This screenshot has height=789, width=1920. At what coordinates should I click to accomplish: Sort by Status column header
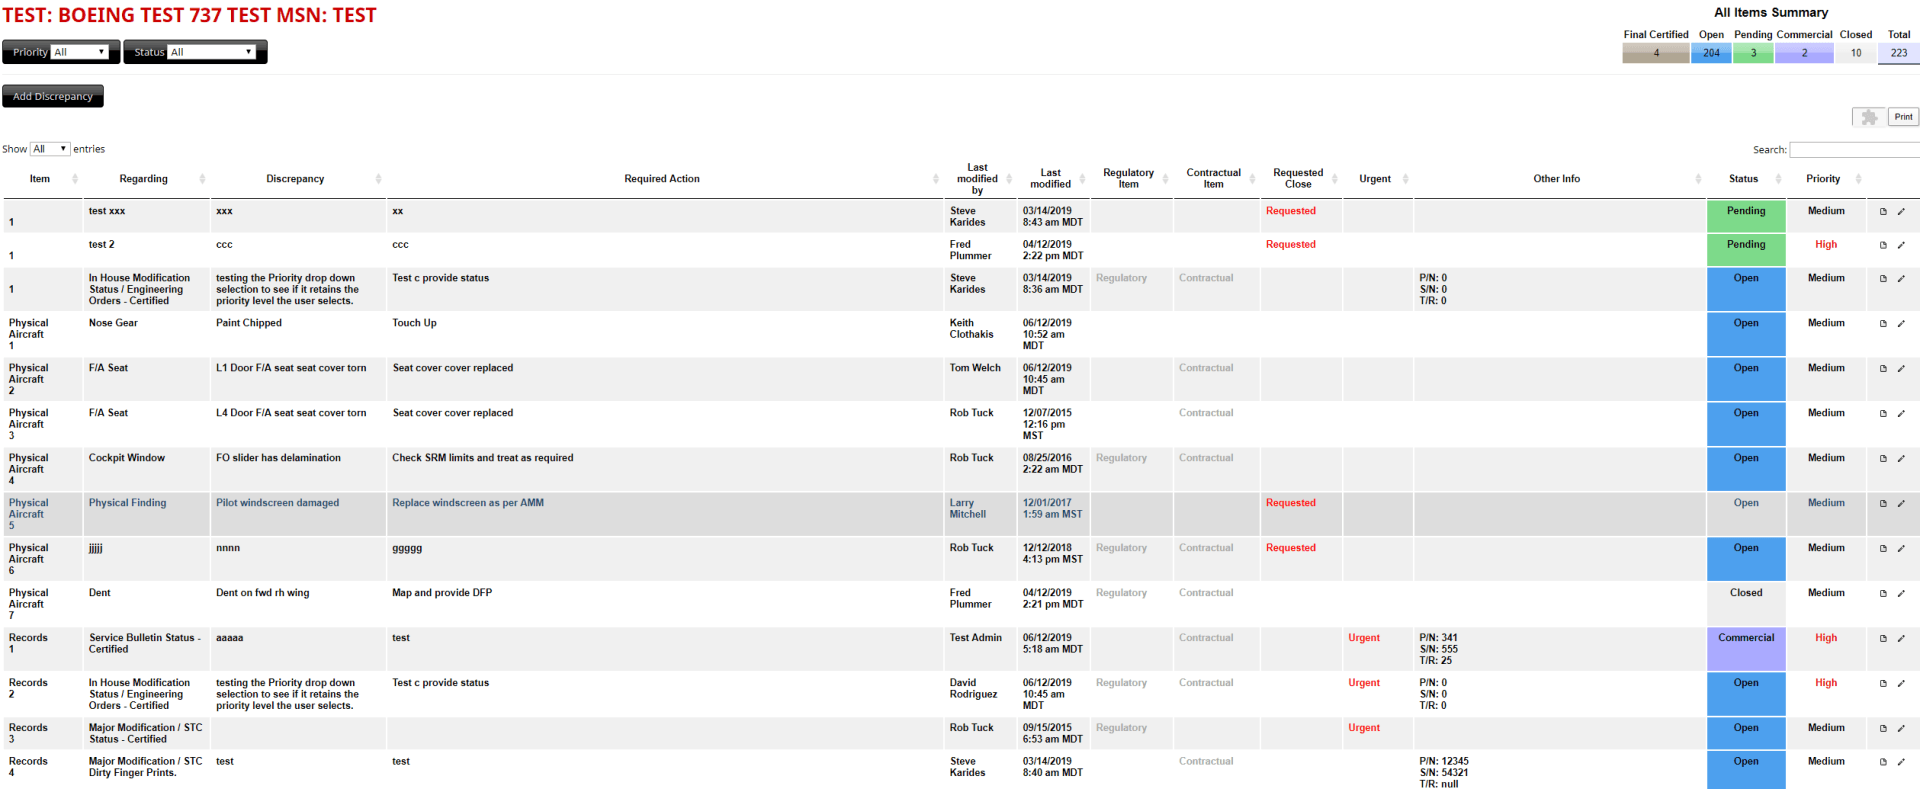coord(1746,179)
